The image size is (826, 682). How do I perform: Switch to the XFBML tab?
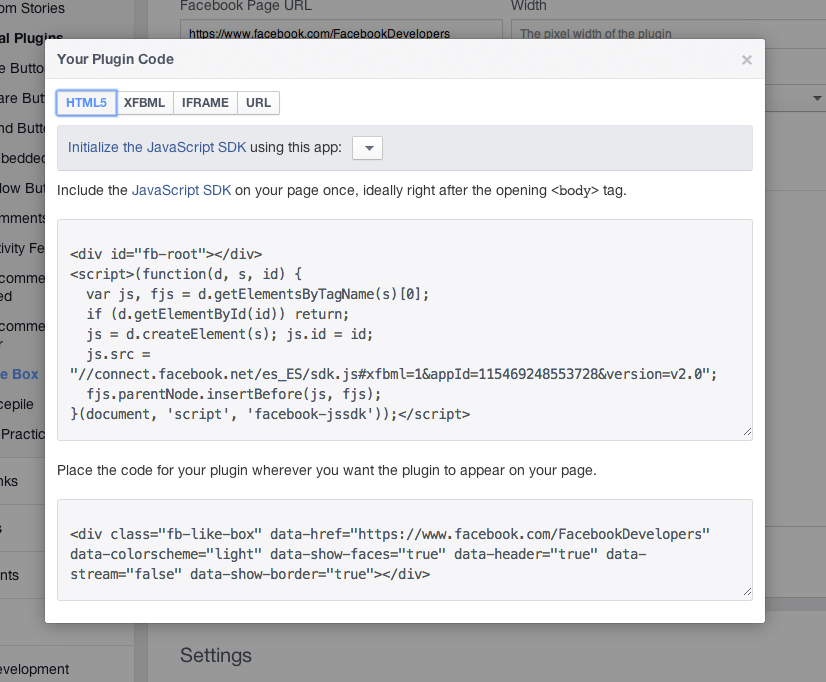[145, 103]
